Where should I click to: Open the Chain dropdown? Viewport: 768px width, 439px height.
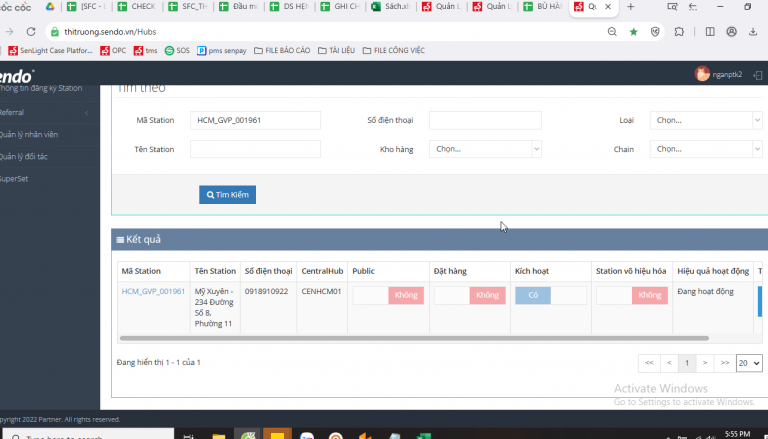pos(706,149)
